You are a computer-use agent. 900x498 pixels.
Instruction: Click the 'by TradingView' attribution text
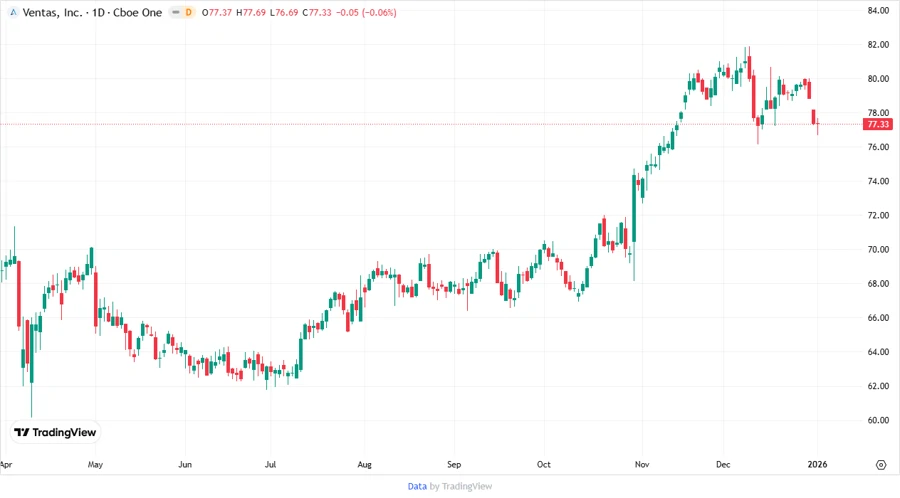461,487
